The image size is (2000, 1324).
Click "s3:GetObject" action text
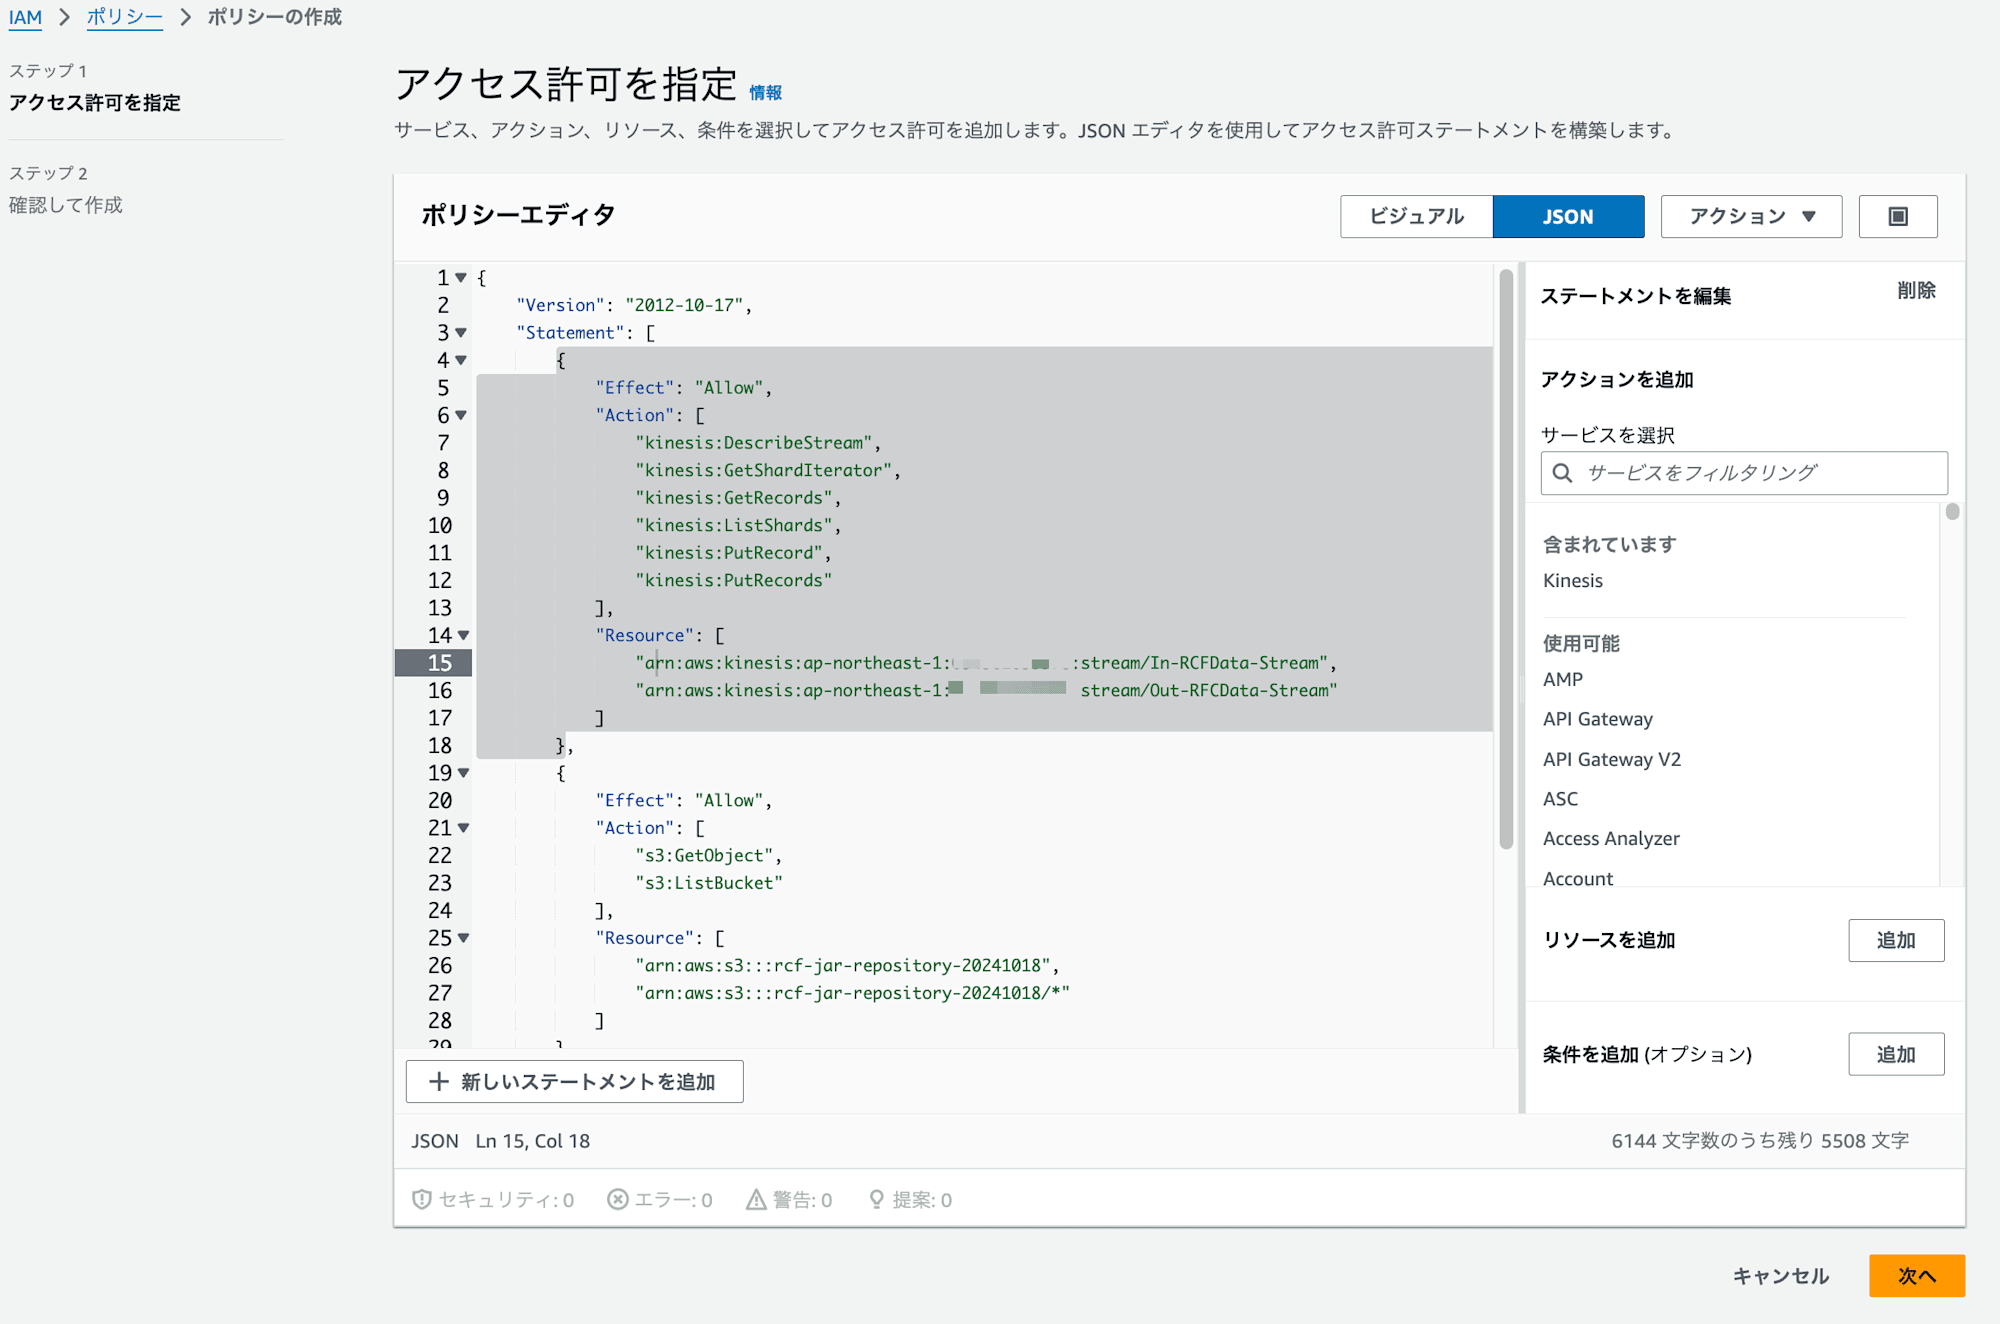pos(704,855)
